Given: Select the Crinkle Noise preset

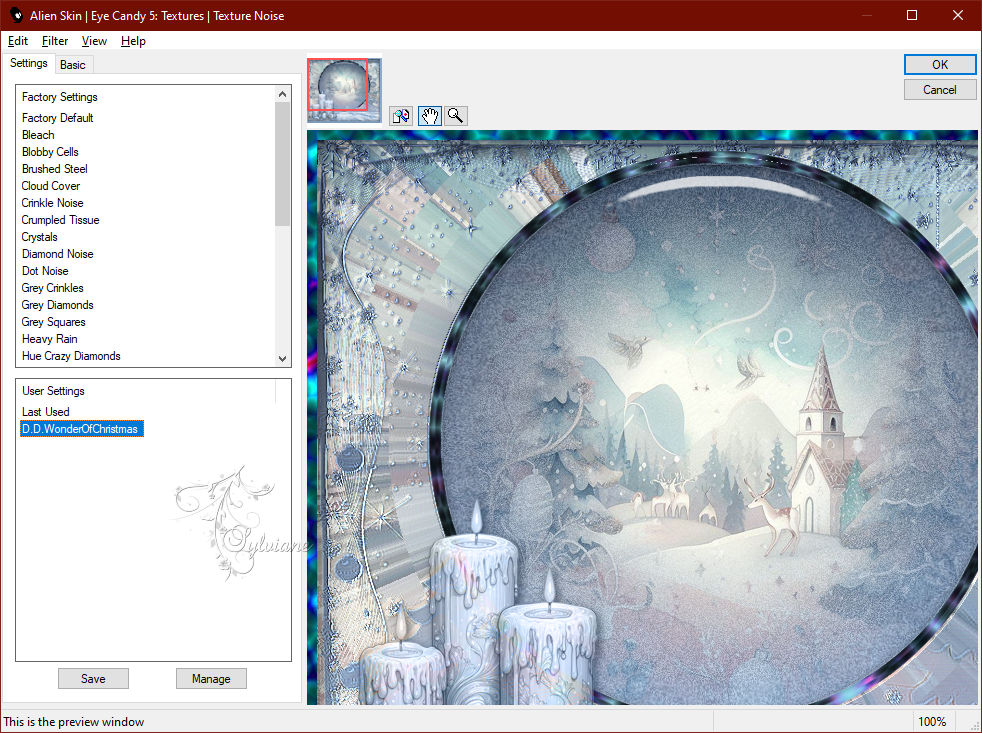Looking at the screenshot, I should pos(53,202).
